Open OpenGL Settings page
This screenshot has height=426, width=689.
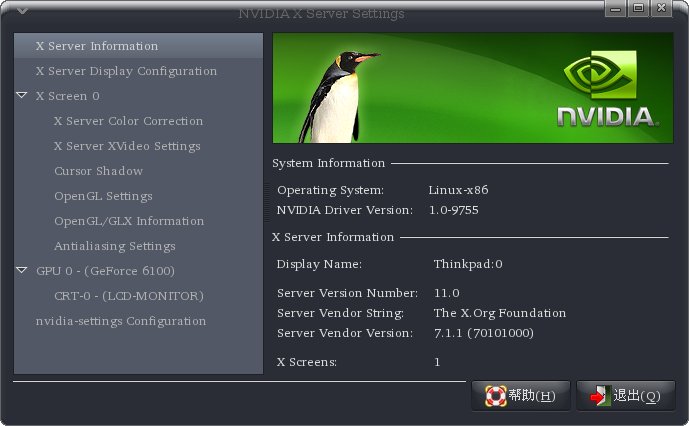(103, 196)
